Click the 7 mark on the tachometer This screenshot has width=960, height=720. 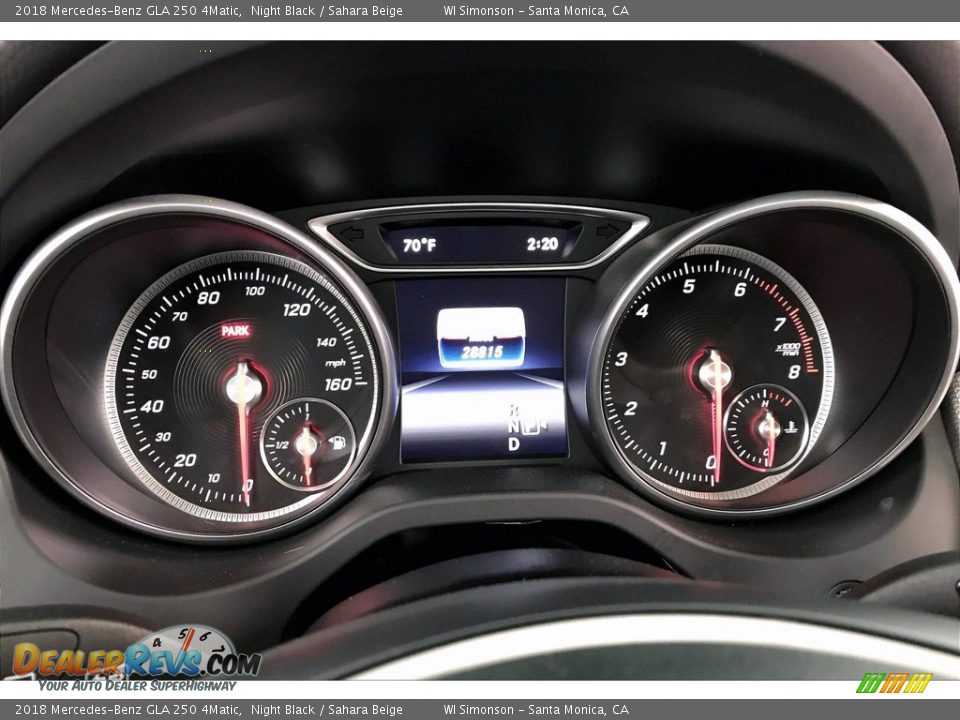point(779,324)
